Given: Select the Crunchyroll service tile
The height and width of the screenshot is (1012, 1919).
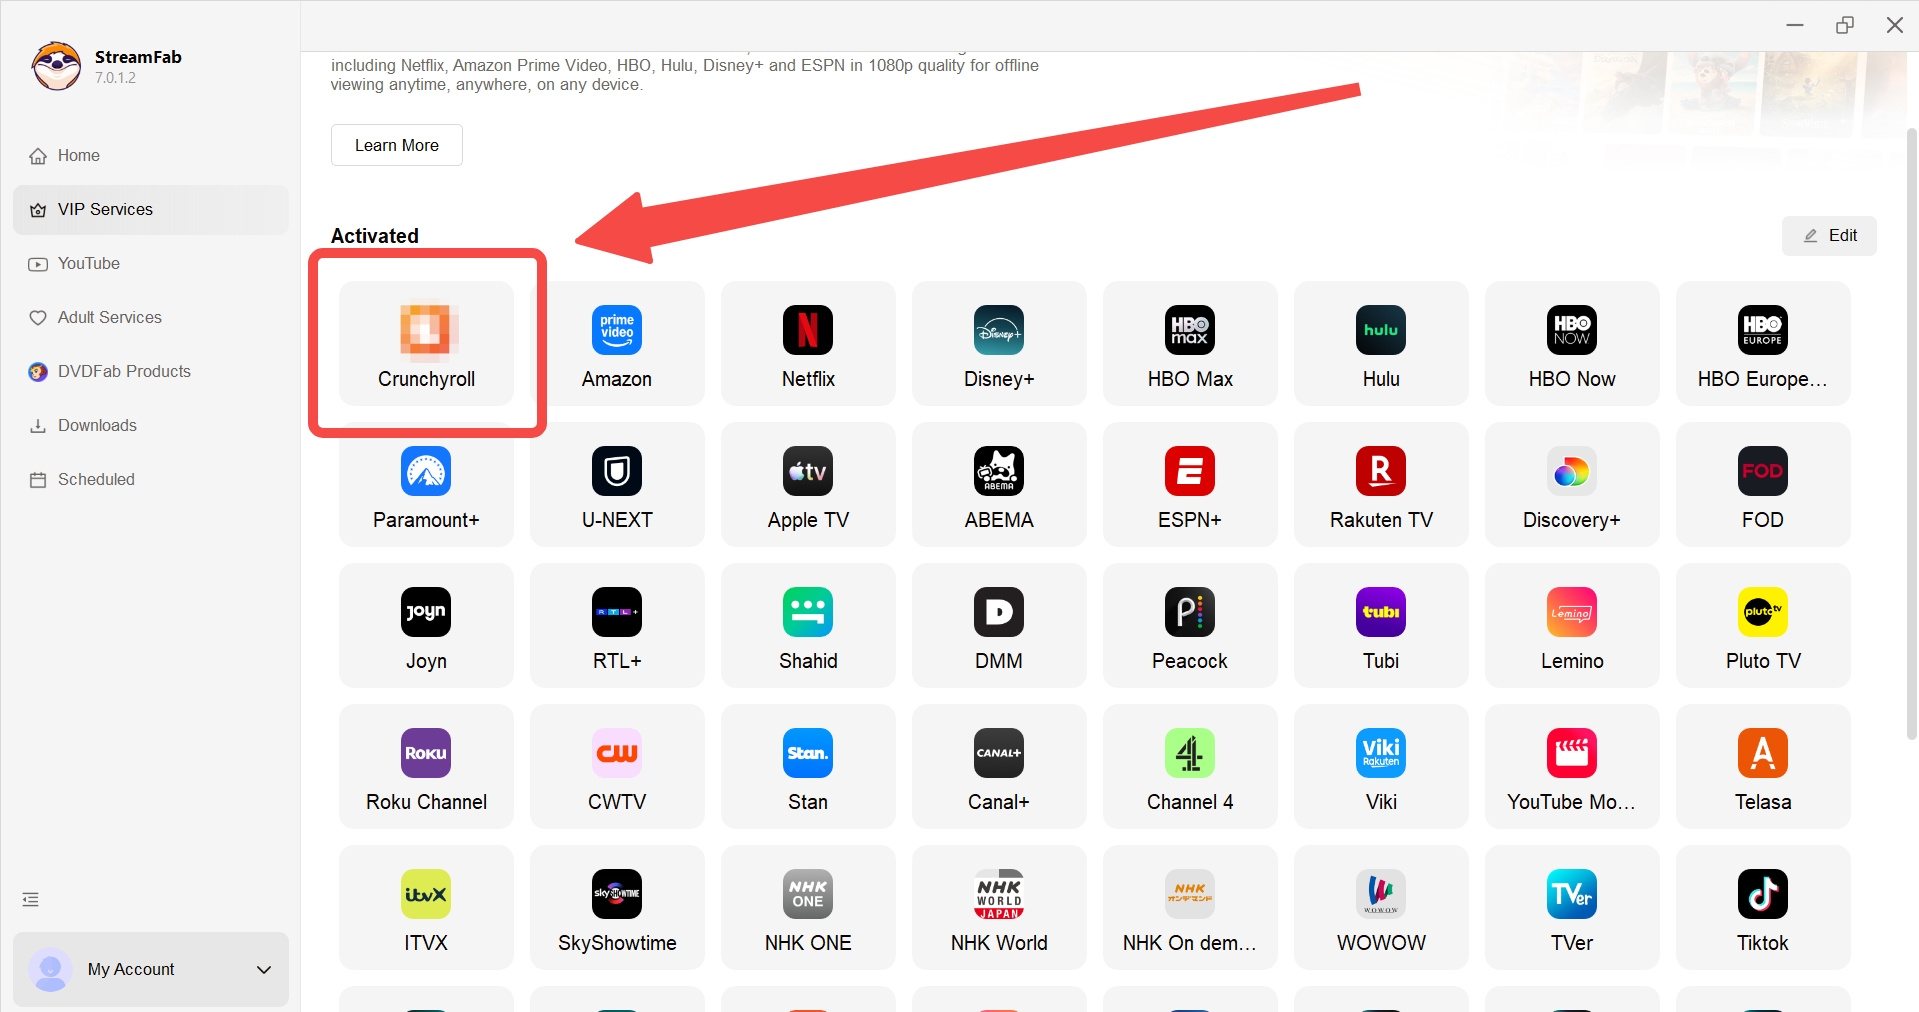Looking at the screenshot, I should click(x=426, y=344).
